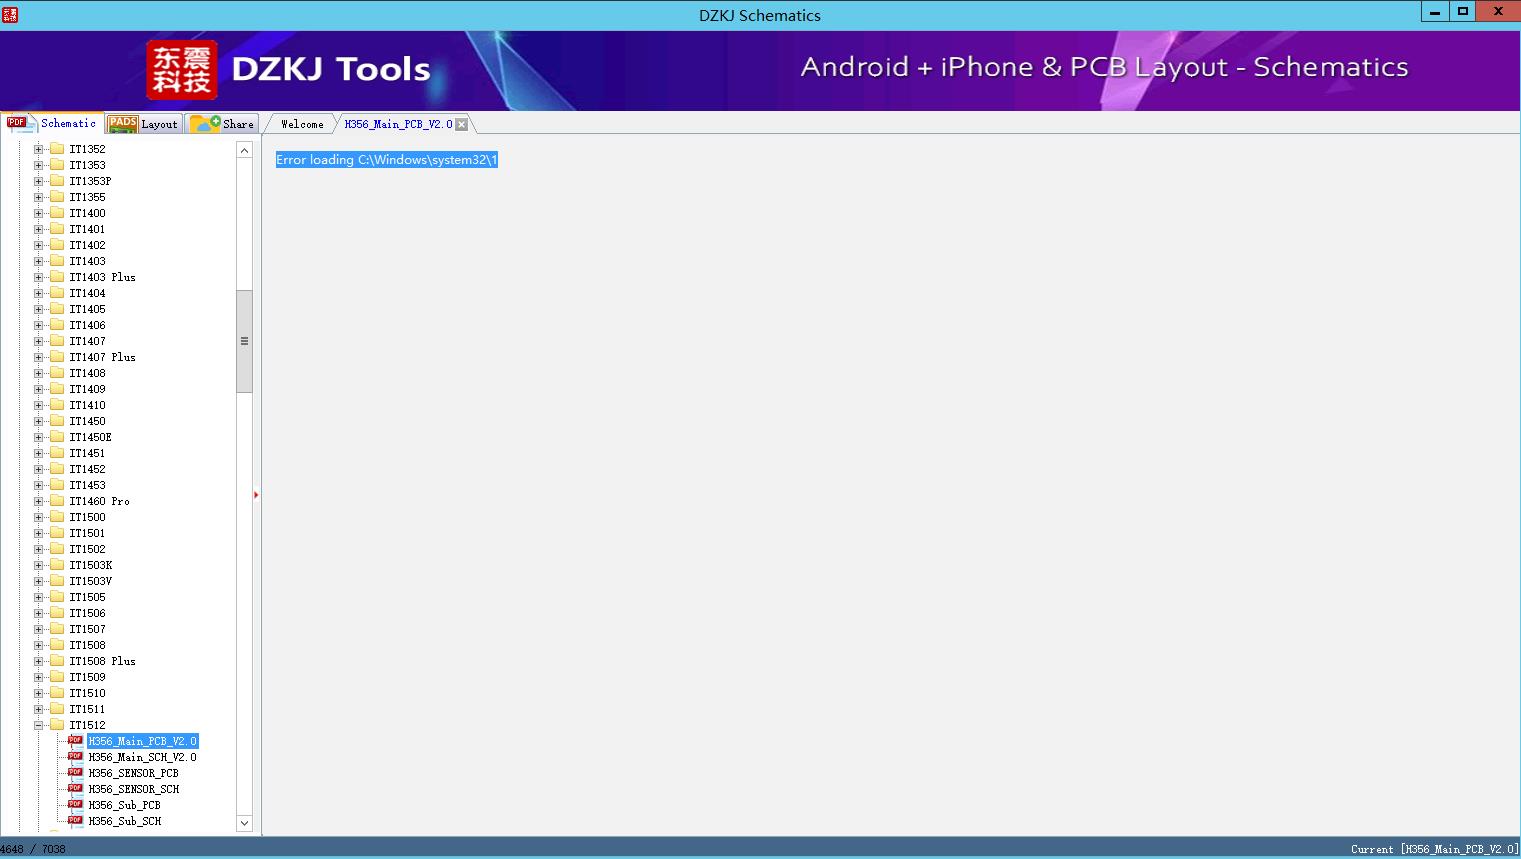The width and height of the screenshot is (1521, 859).
Task: Click the folder icon of IT1450E
Action: [57, 437]
